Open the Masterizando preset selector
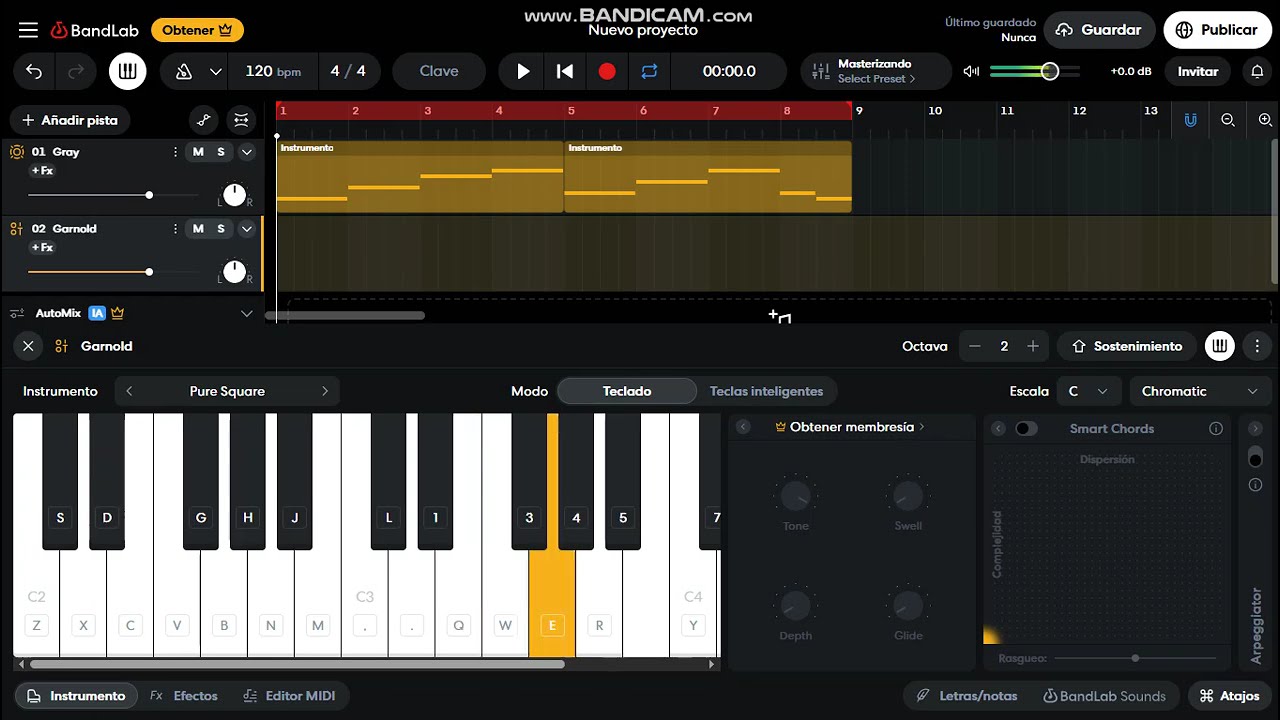This screenshot has width=1280, height=720. (876, 71)
